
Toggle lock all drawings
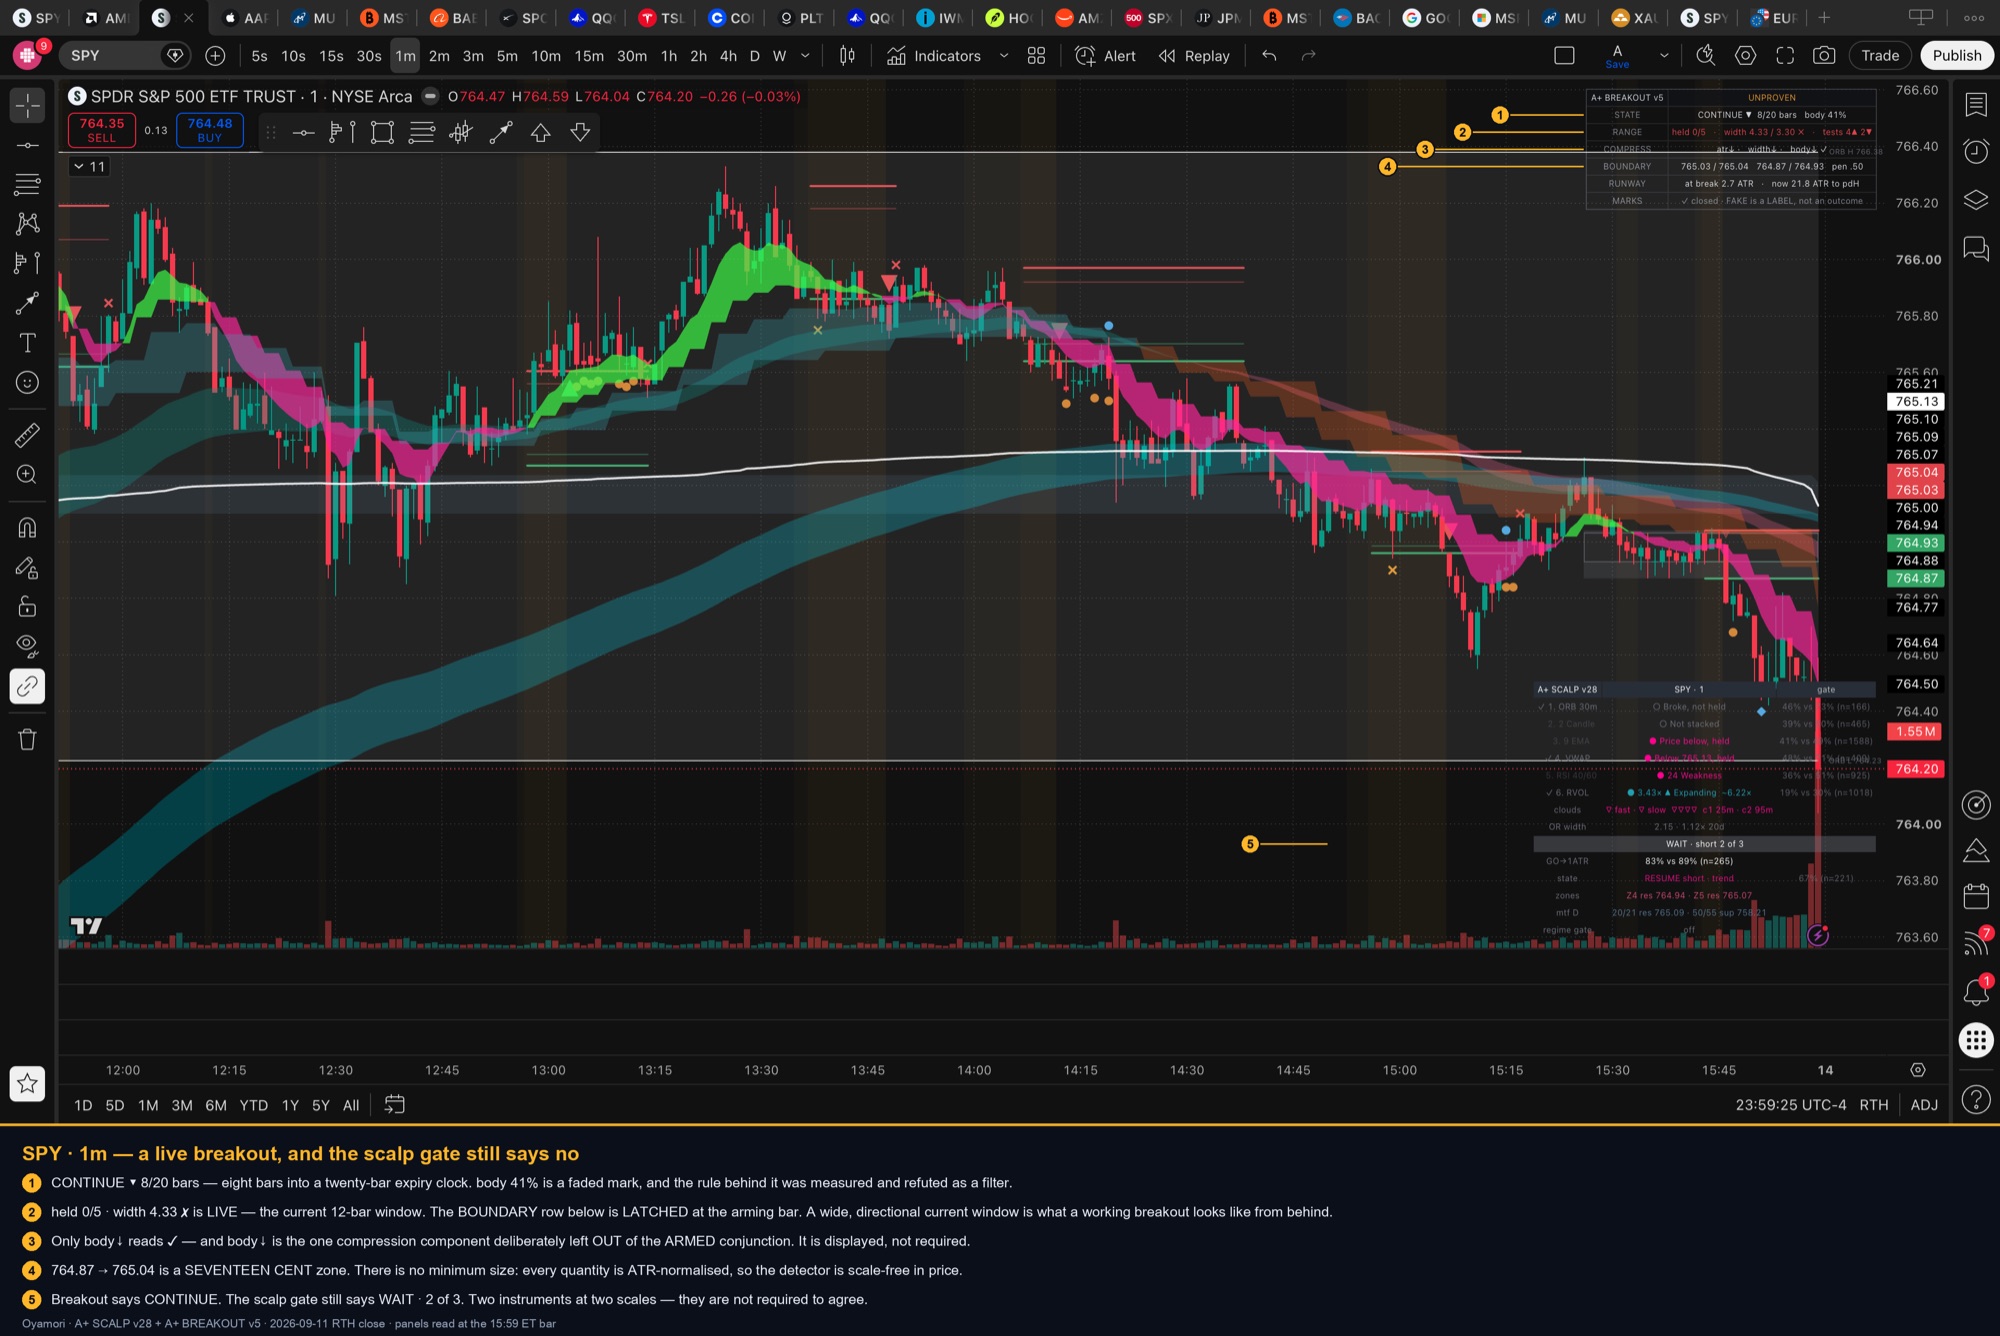point(28,607)
